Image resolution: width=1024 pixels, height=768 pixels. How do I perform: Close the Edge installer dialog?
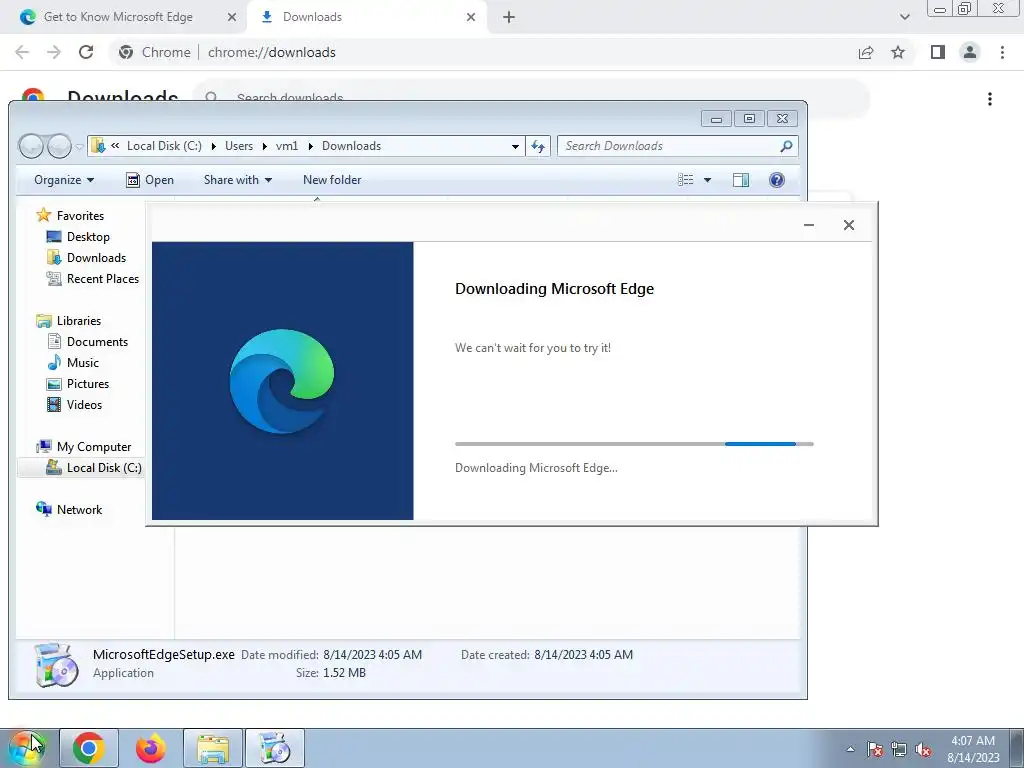[848, 225]
